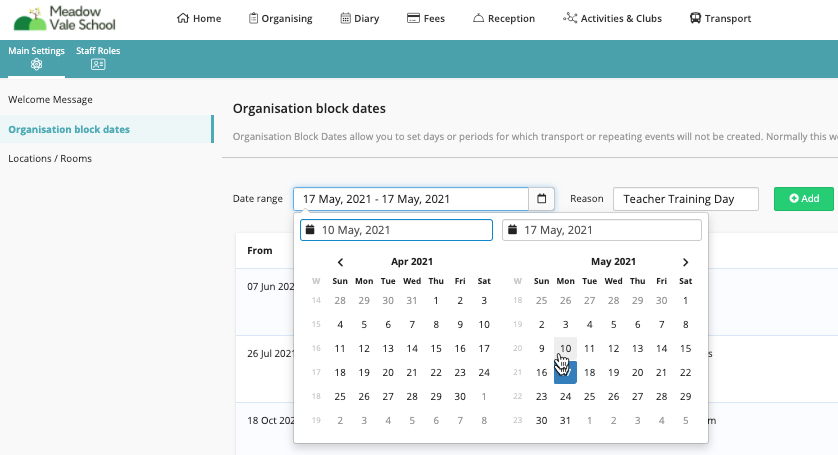Select 30 April in the Apr 2021 calendar
The width and height of the screenshot is (838, 455).
460,397
